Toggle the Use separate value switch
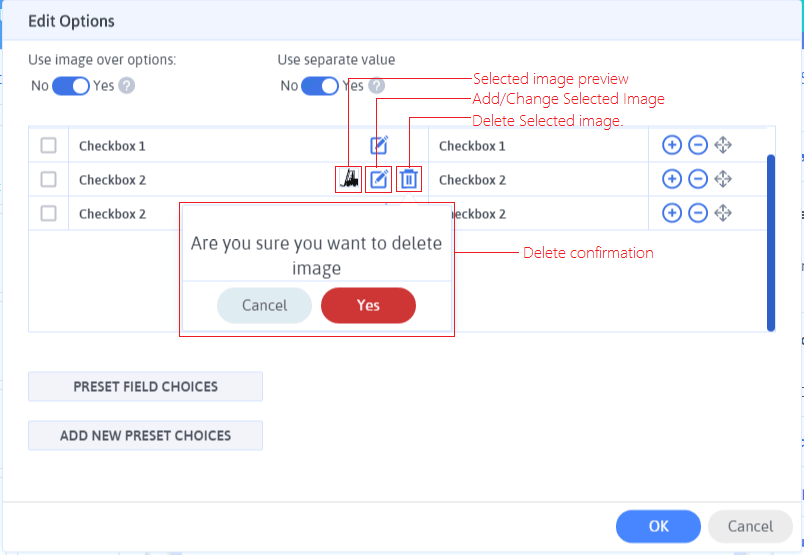 pyautogui.click(x=320, y=86)
